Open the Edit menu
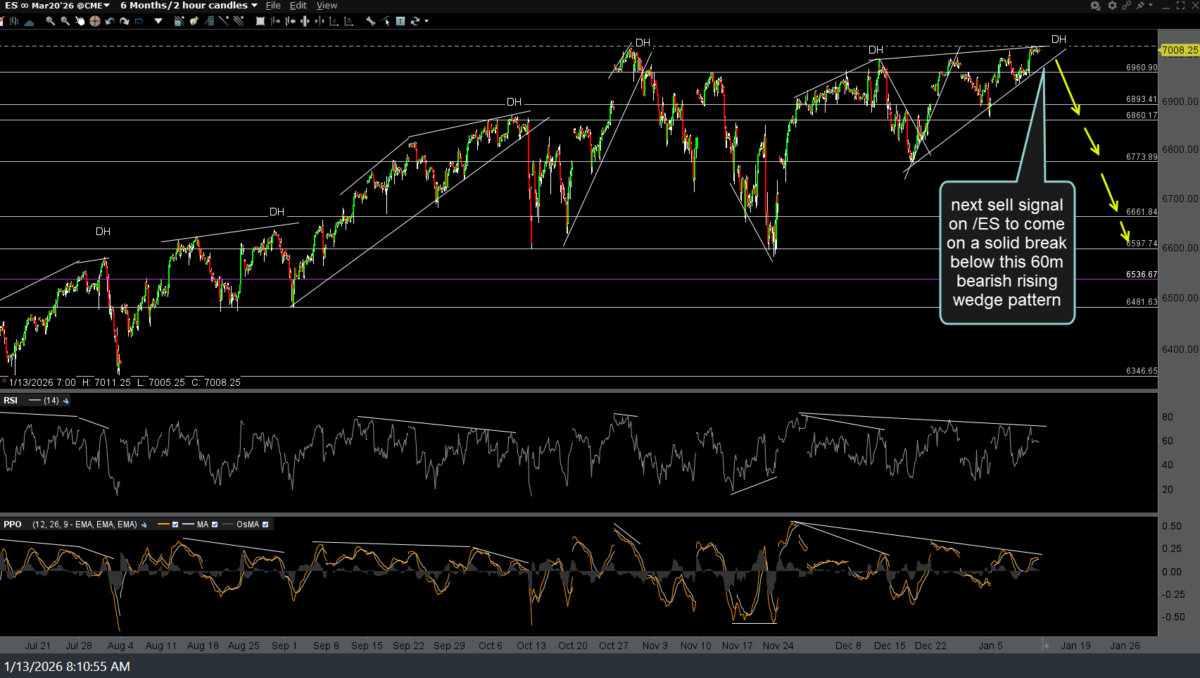1200x678 pixels. click(298, 6)
